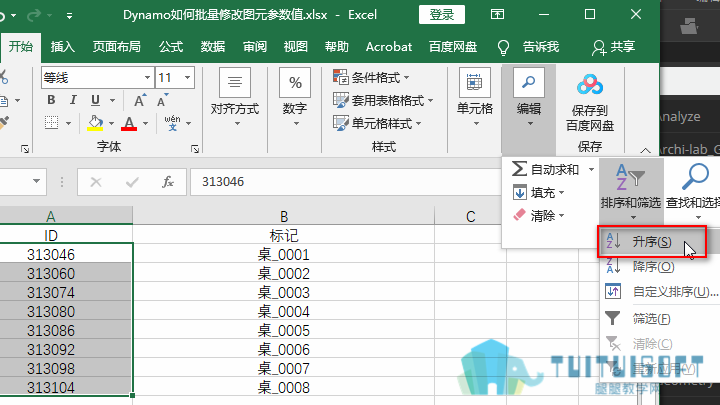The image size is (720, 405).
Task: Switch to the Page Layout (页面布局) tab
Action: [116, 47]
